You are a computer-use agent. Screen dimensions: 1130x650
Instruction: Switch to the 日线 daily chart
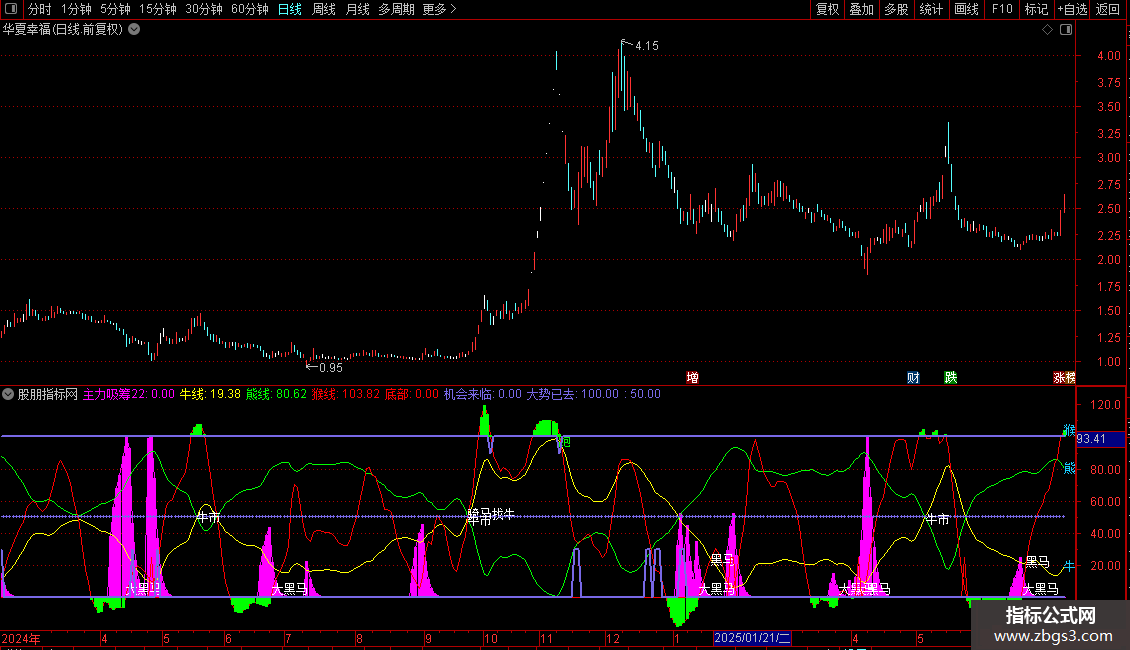(x=290, y=9)
